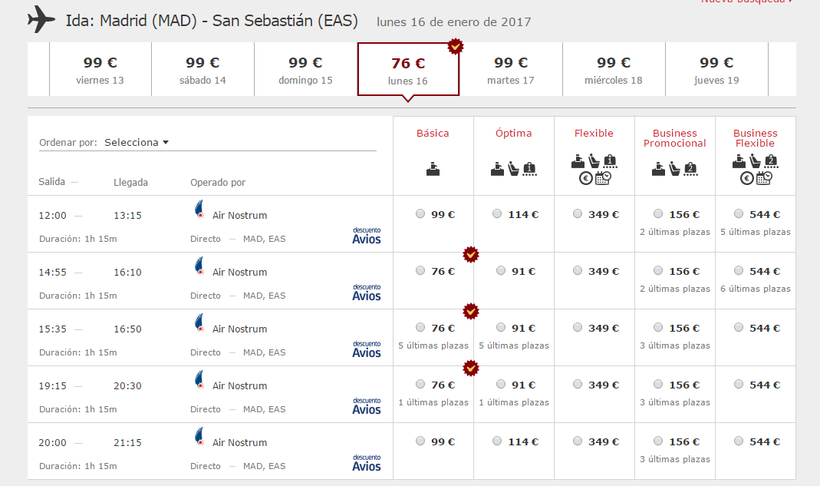Choose the 544 € Business Flexible fare at 15:35
Screen dimensions: 820x486
tap(739, 328)
